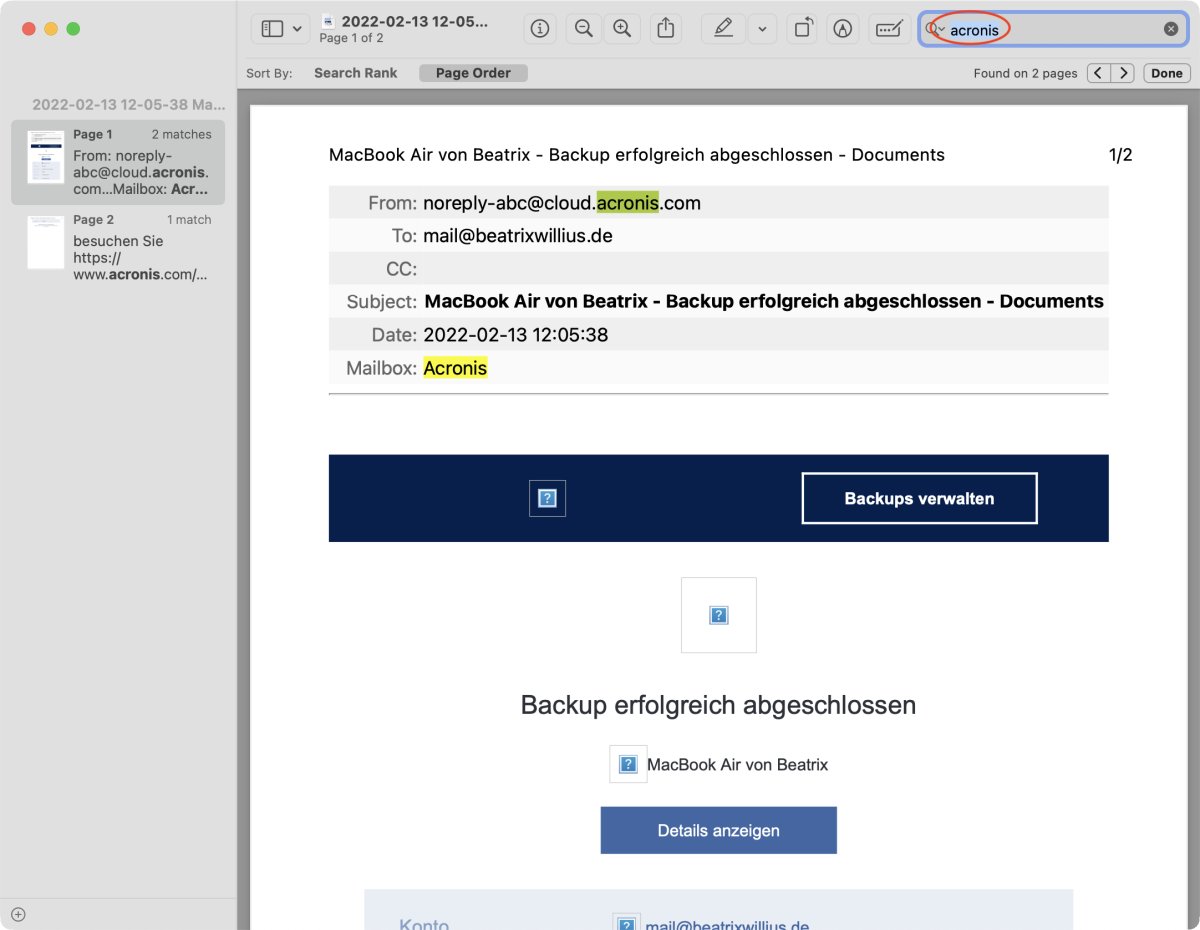1200x930 pixels.
Task: Go to next search result arrow
Action: point(1124,72)
